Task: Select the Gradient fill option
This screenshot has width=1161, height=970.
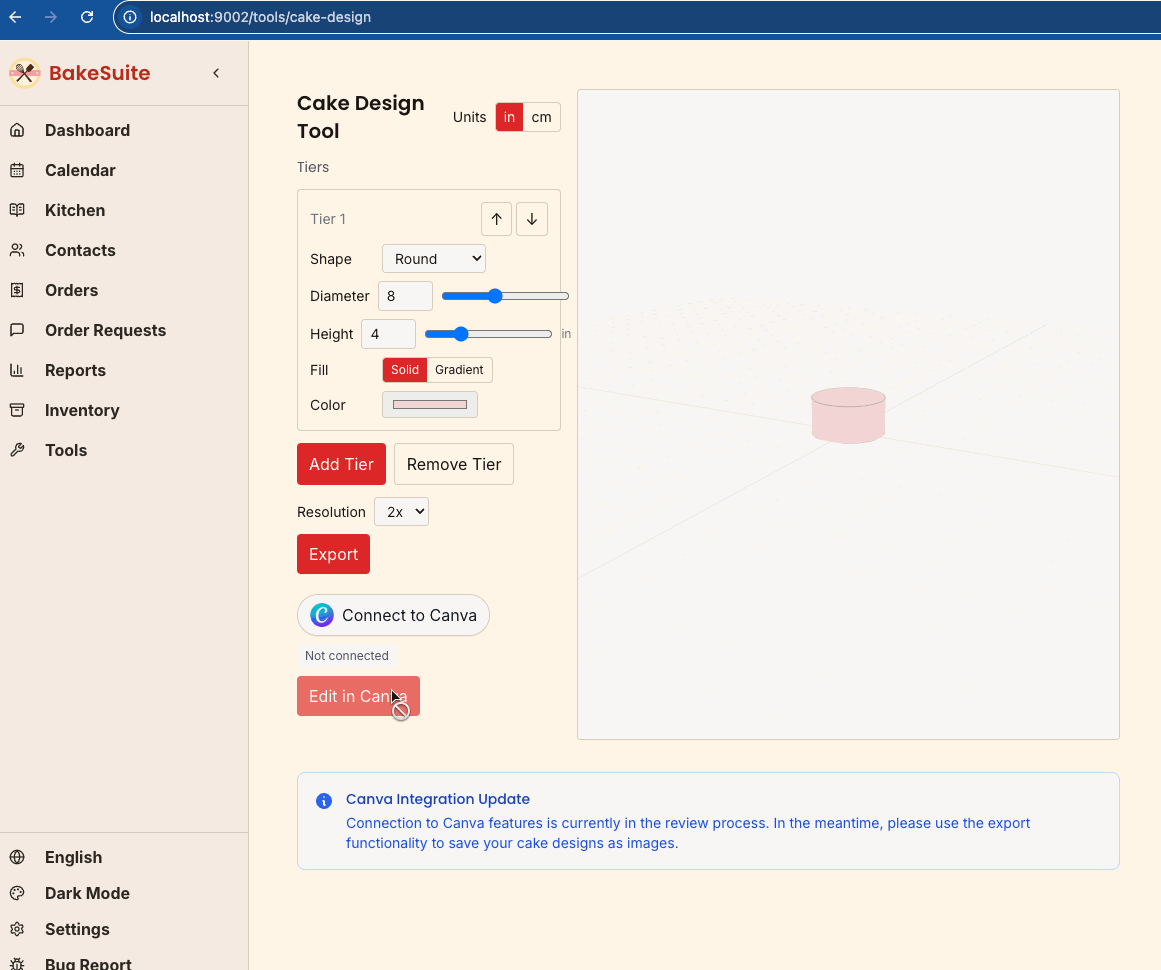Action: coord(459,370)
